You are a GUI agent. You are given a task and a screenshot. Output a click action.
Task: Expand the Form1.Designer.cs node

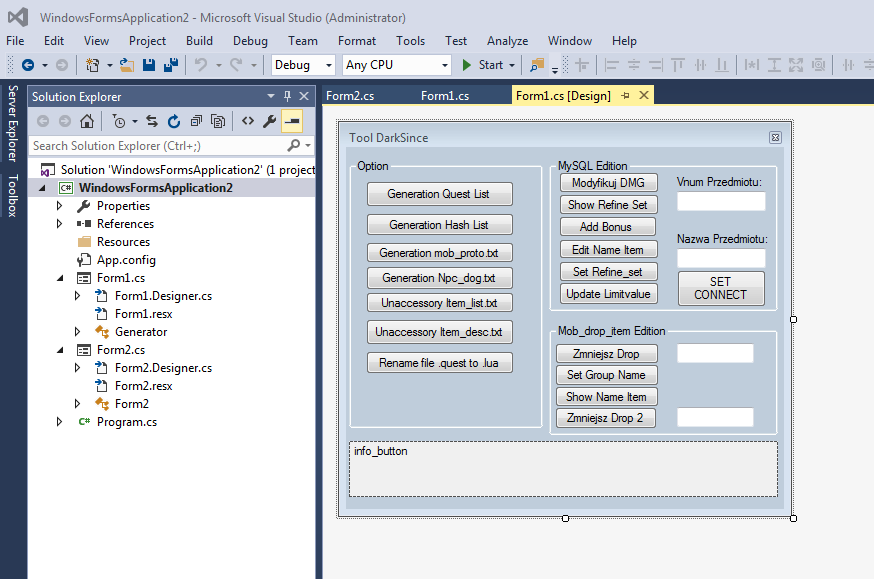pyautogui.click(x=77, y=296)
